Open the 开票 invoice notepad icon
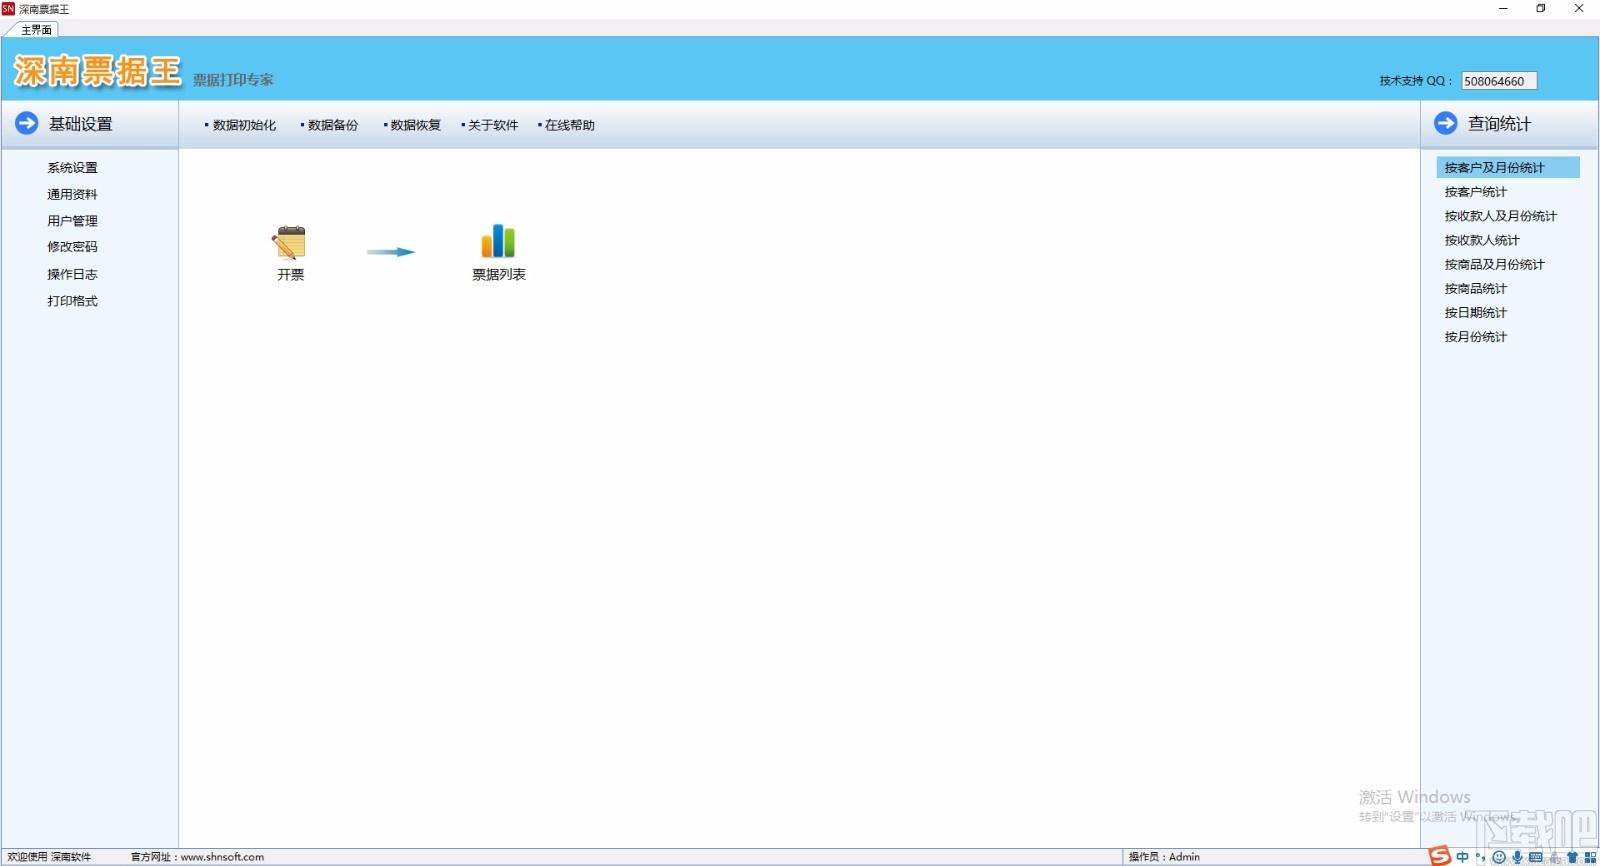The width and height of the screenshot is (1600, 866). pyautogui.click(x=290, y=243)
